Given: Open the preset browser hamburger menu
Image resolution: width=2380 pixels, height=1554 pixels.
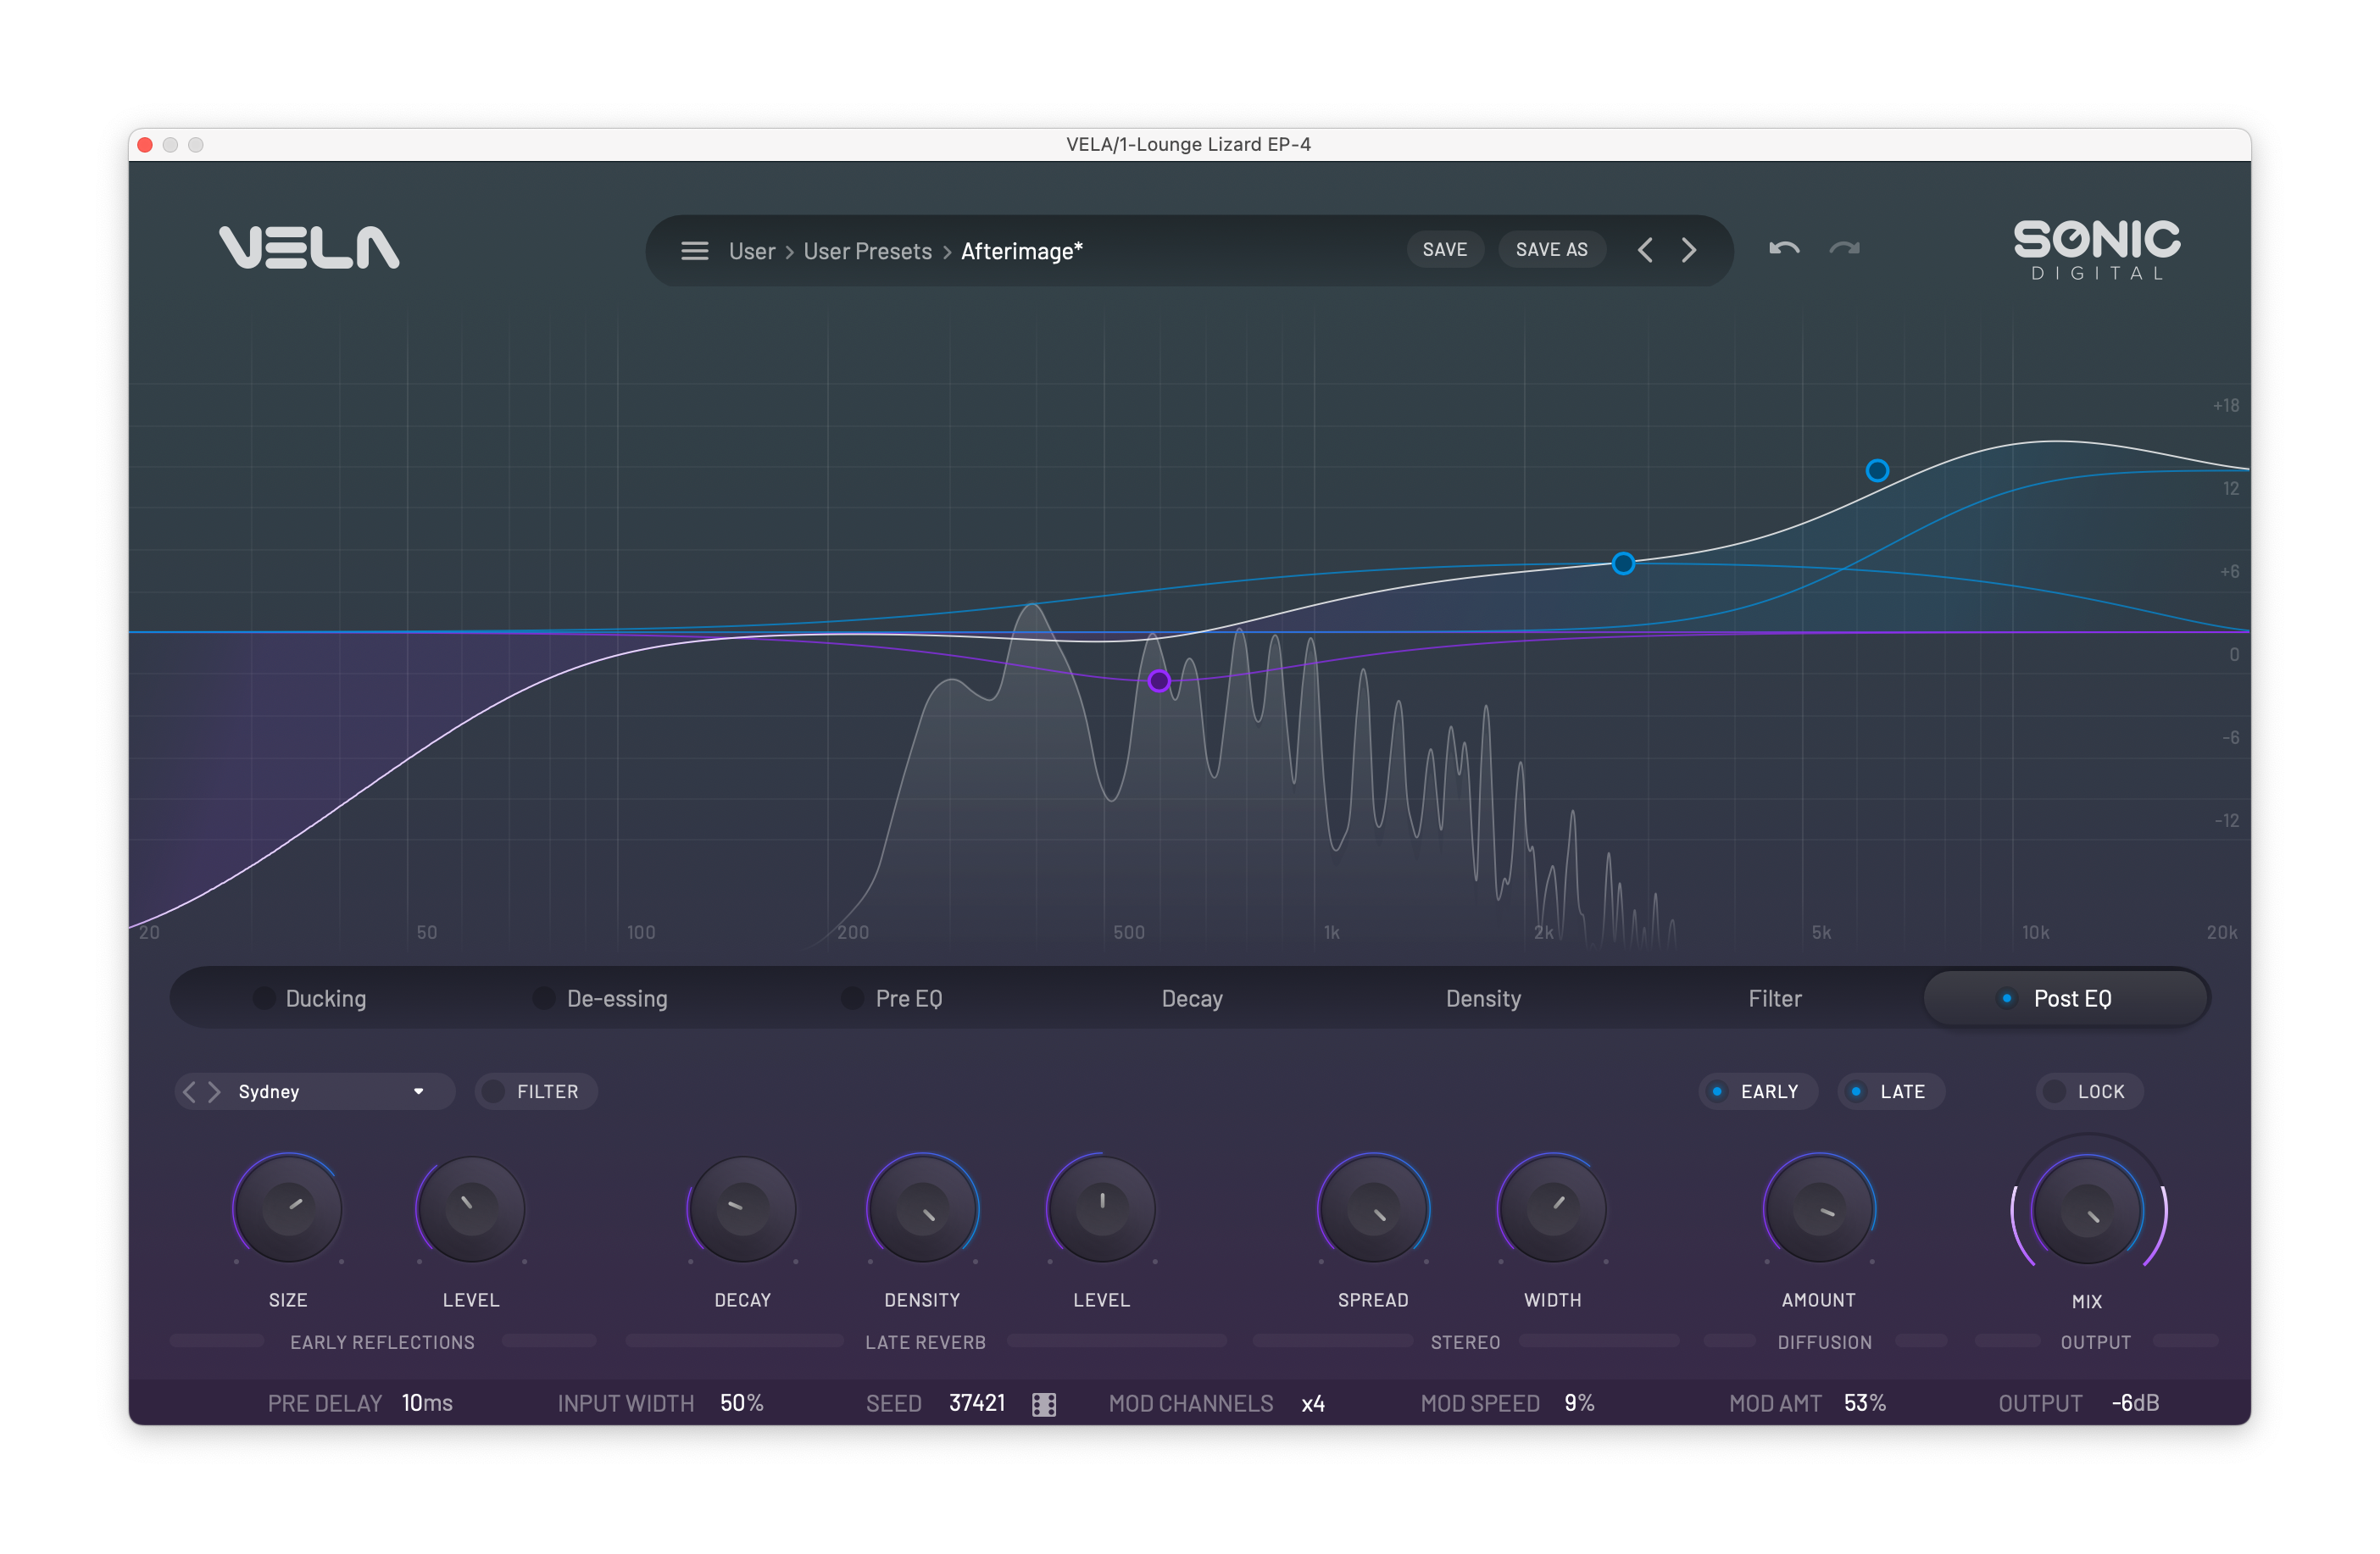Looking at the screenshot, I should pos(694,250).
